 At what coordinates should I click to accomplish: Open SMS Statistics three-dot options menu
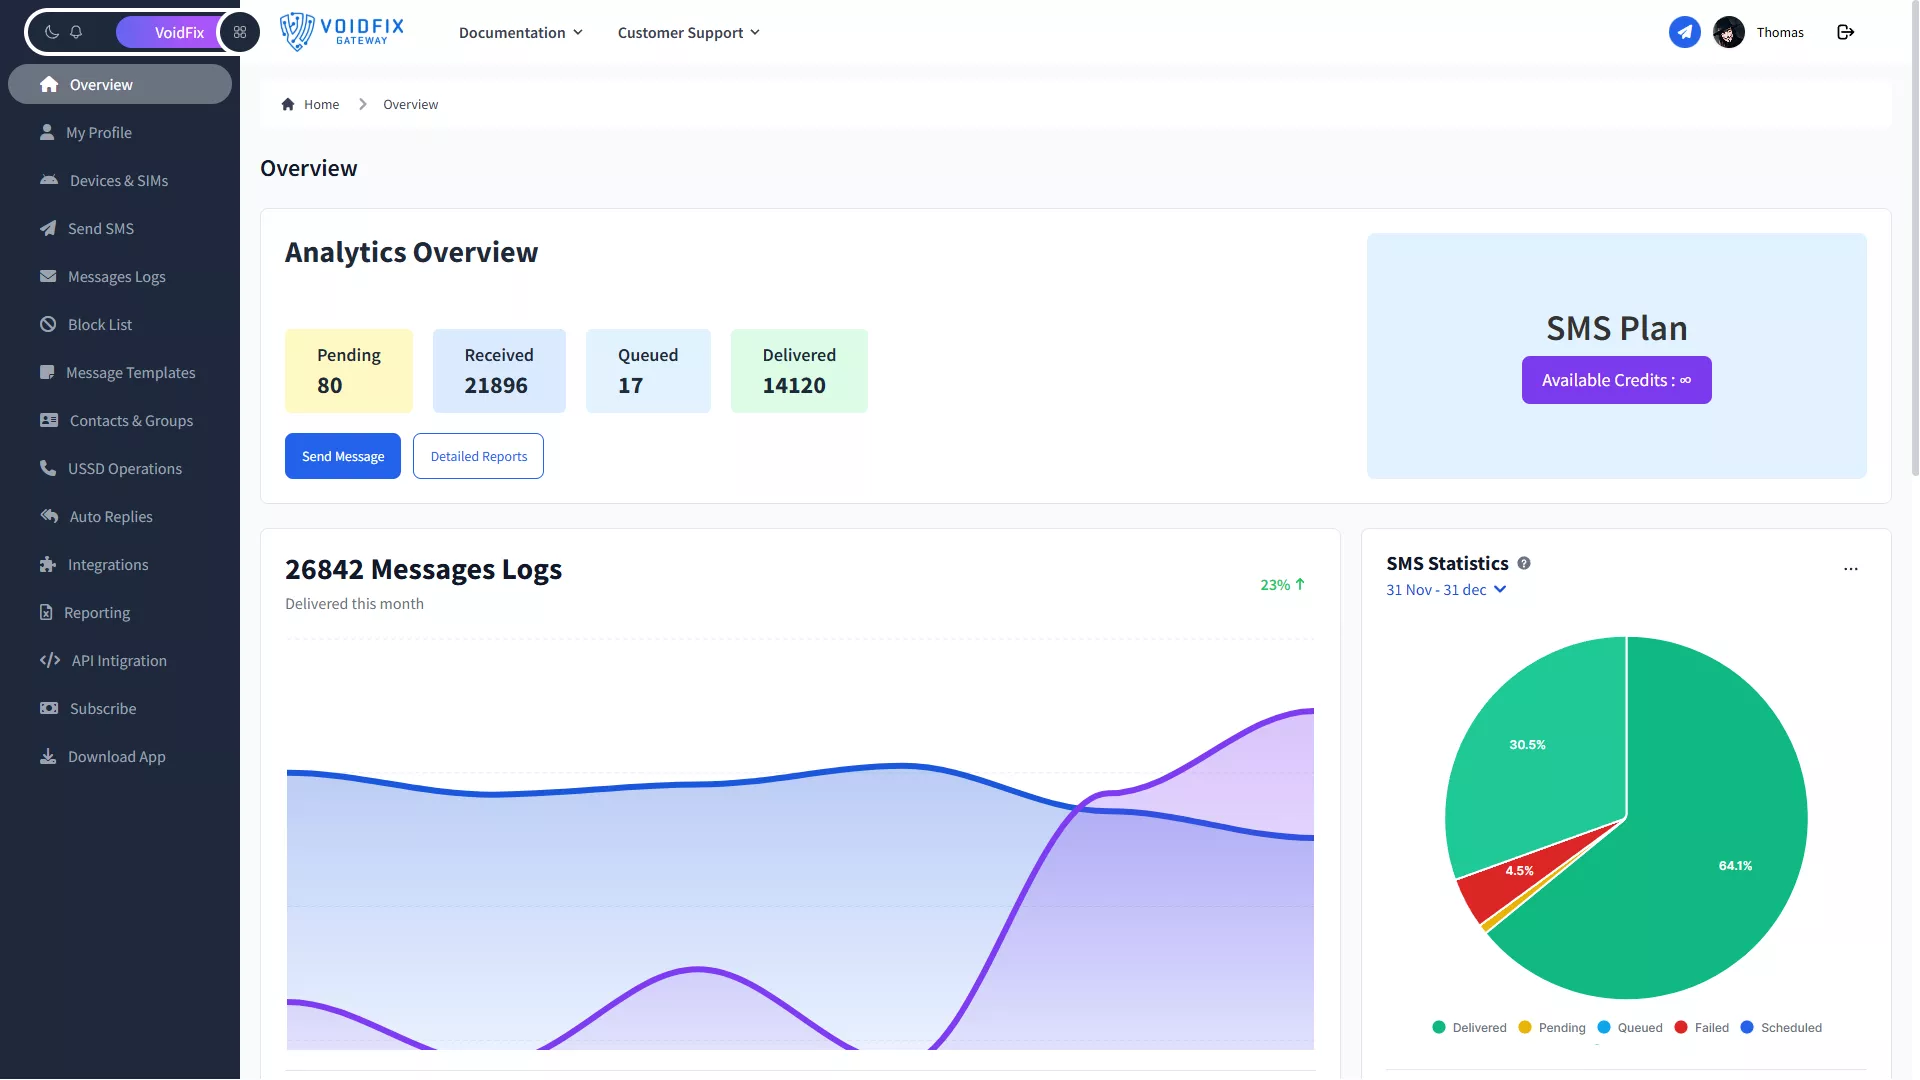1851,569
